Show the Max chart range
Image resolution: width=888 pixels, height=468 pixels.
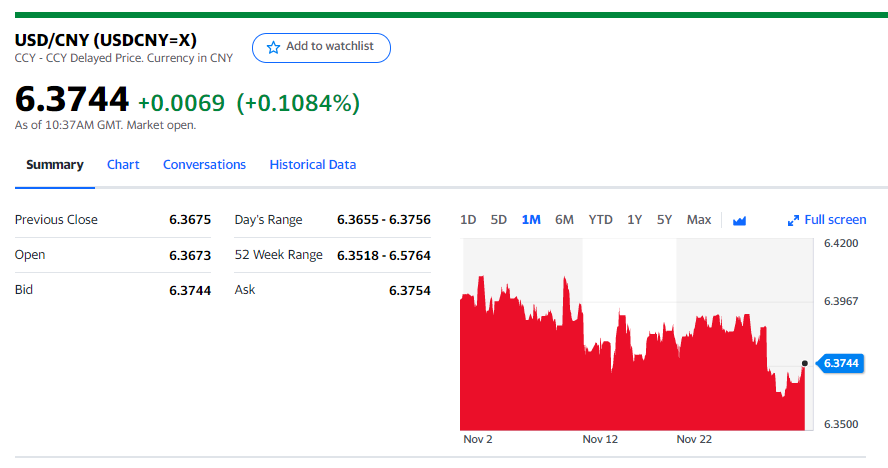[699, 220]
